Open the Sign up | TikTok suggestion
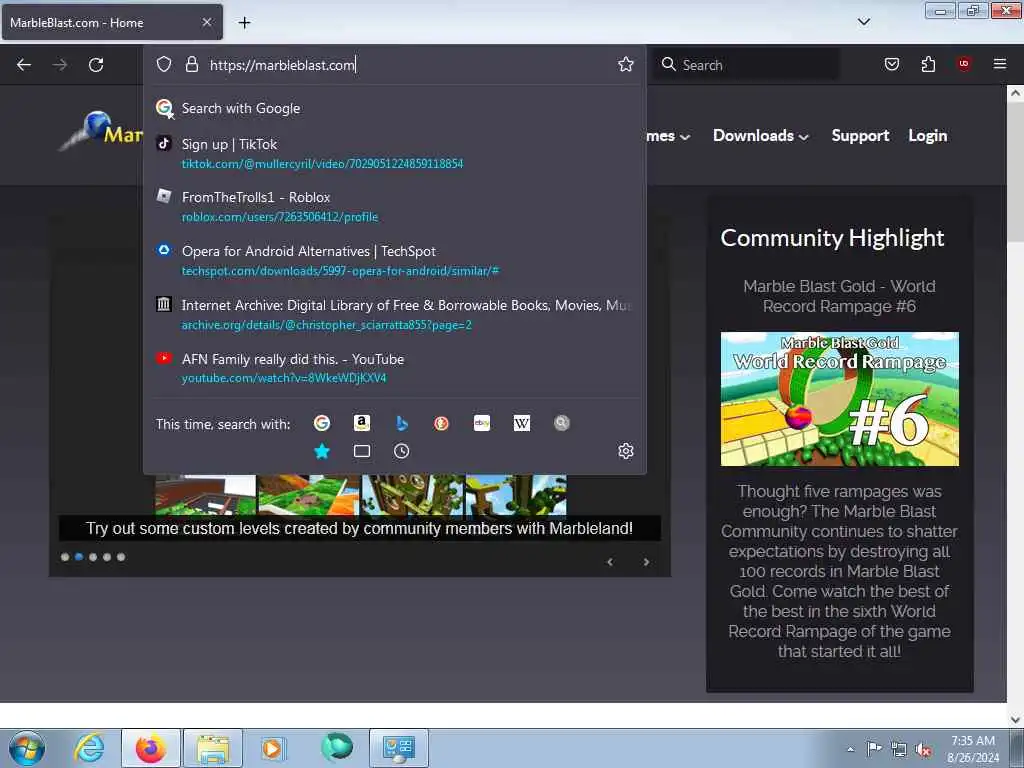The width and height of the screenshot is (1024, 768). pos(395,153)
